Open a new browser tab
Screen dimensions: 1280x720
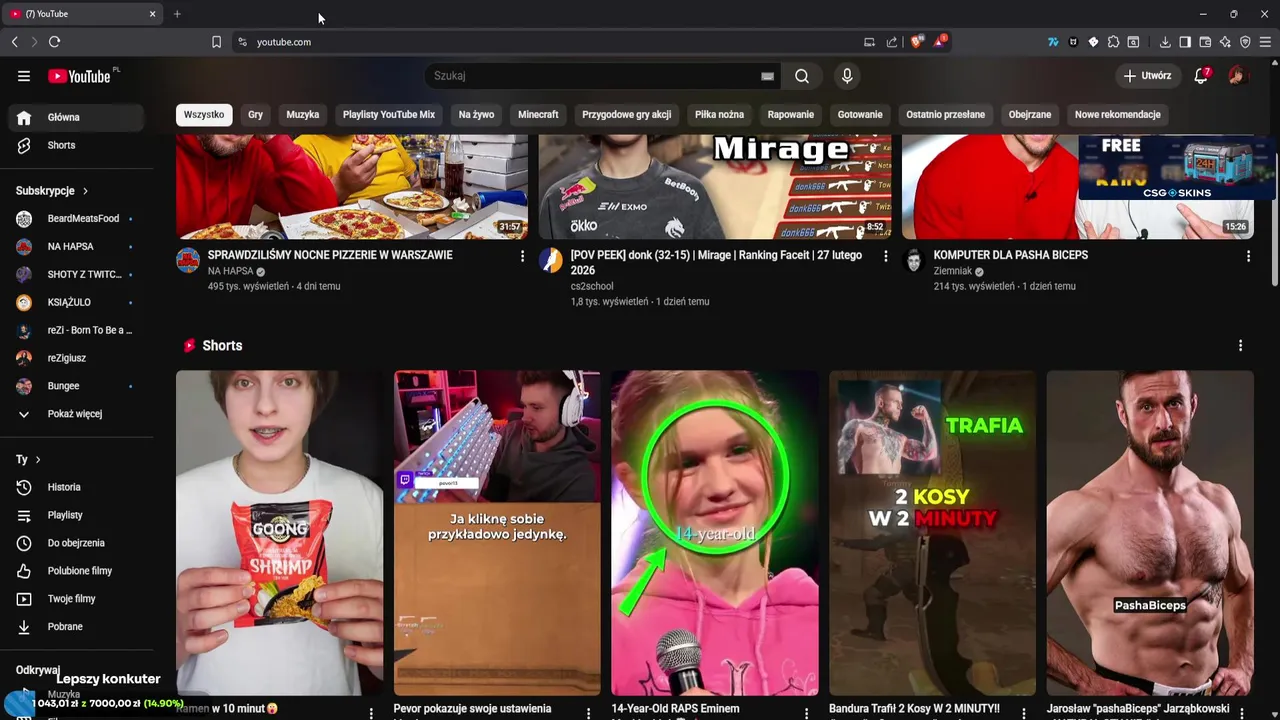tap(177, 14)
